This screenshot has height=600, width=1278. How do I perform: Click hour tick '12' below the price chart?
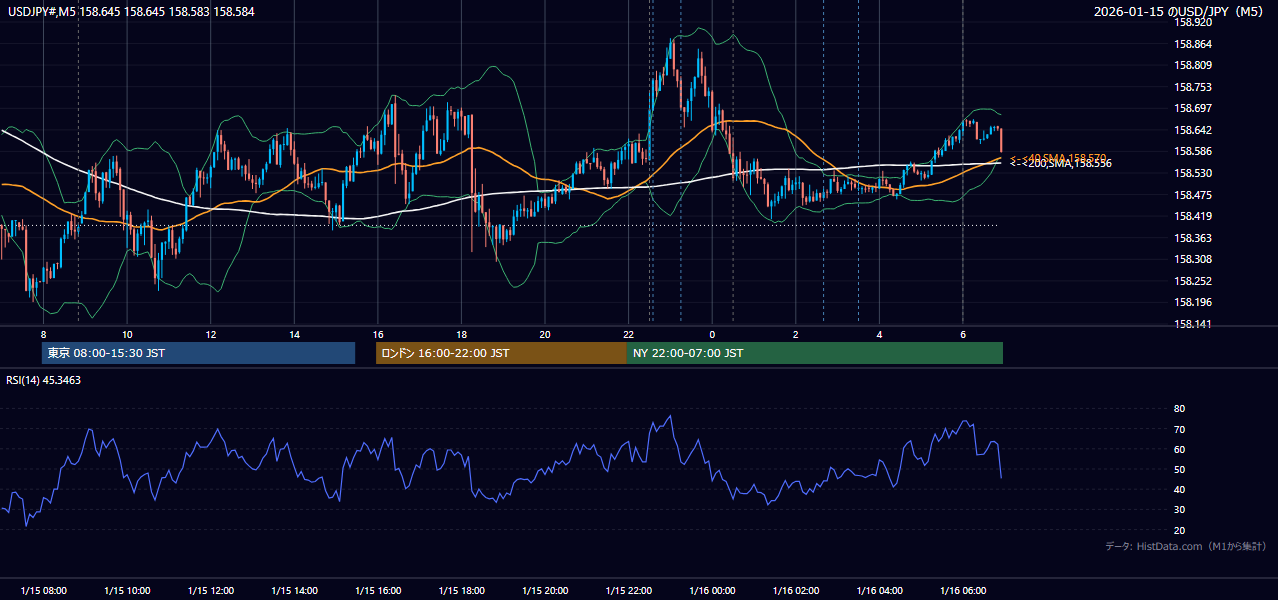pos(210,334)
